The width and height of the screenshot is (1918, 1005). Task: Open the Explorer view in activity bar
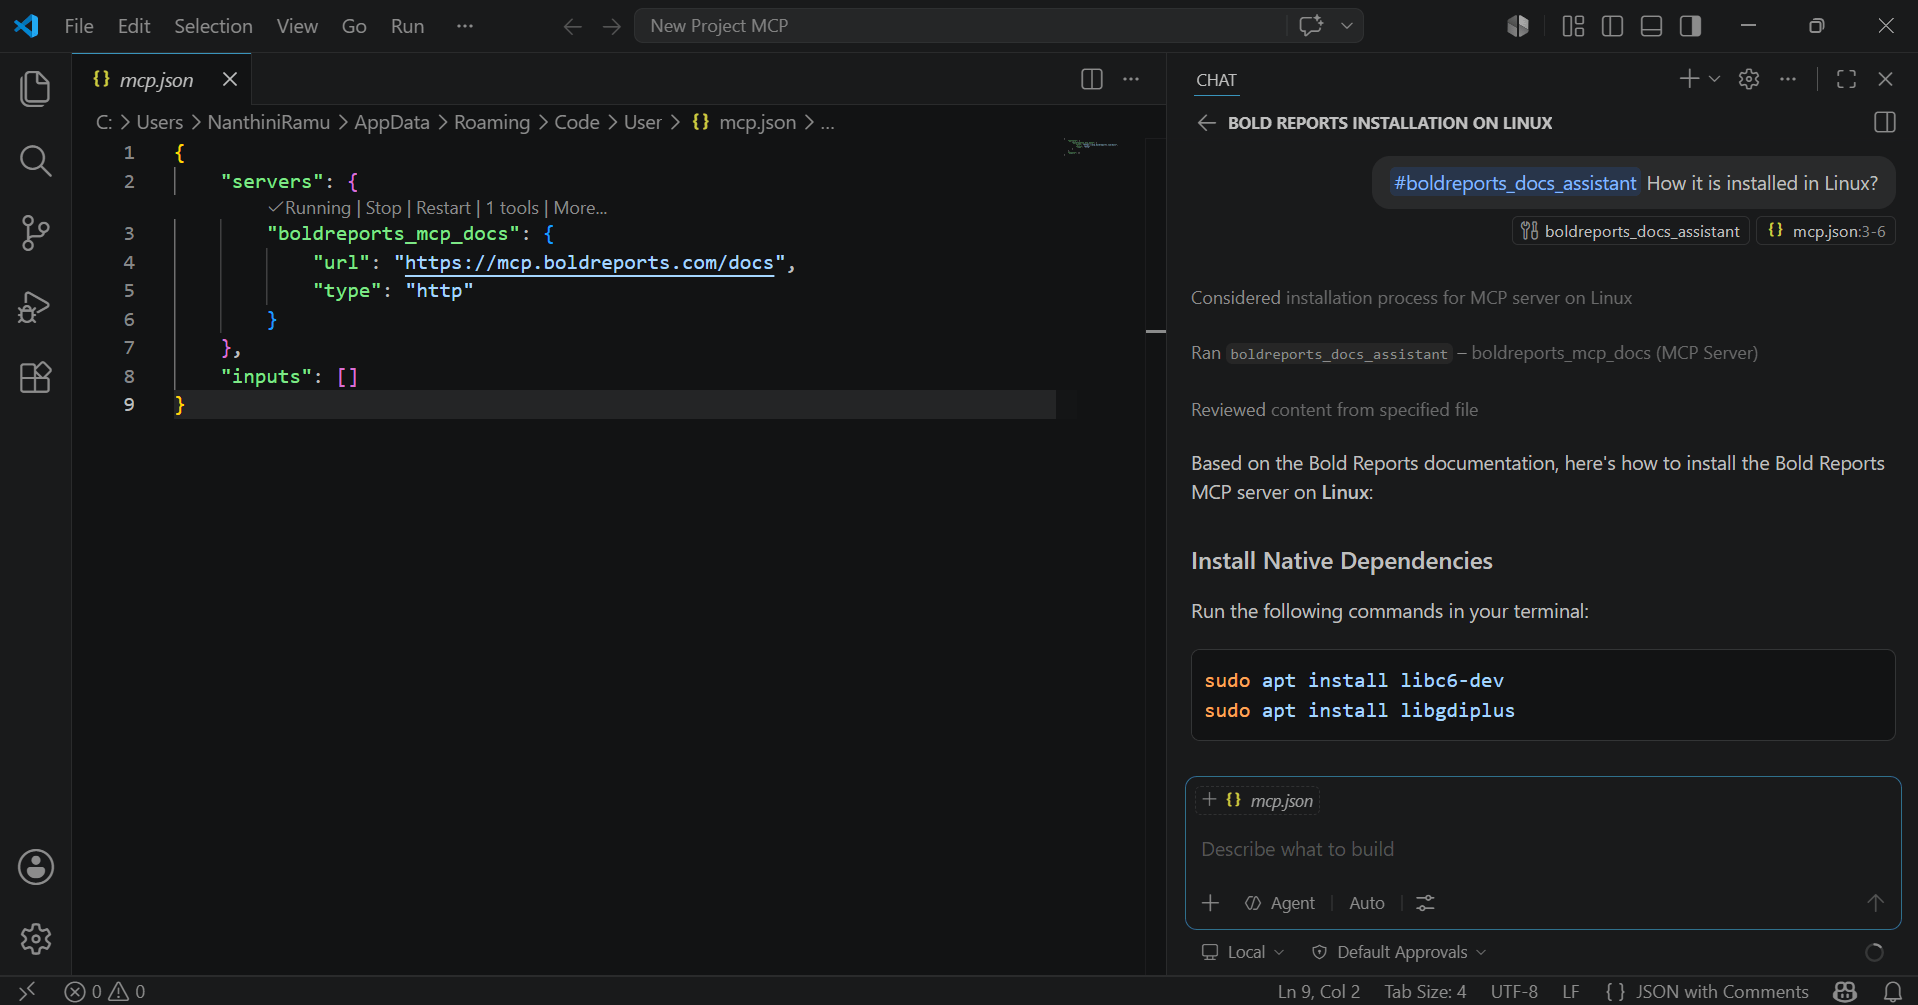tap(36, 88)
